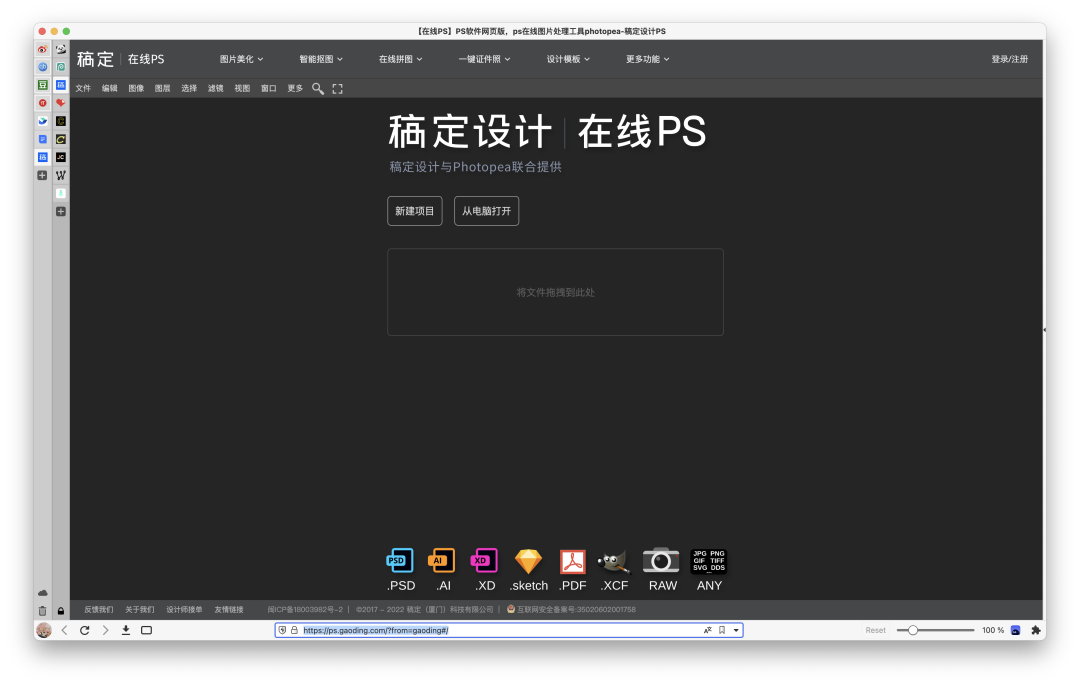Click the trash icon in sidebar bottom
This screenshot has width=1080, height=685.
[x=43, y=611]
